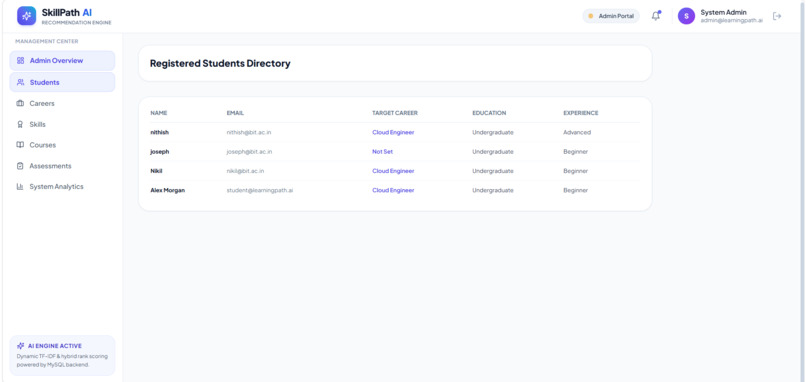Image resolution: width=806 pixels, height=382 pixels.
Task: Click the Students people icon
Action: tap(21, 82)
